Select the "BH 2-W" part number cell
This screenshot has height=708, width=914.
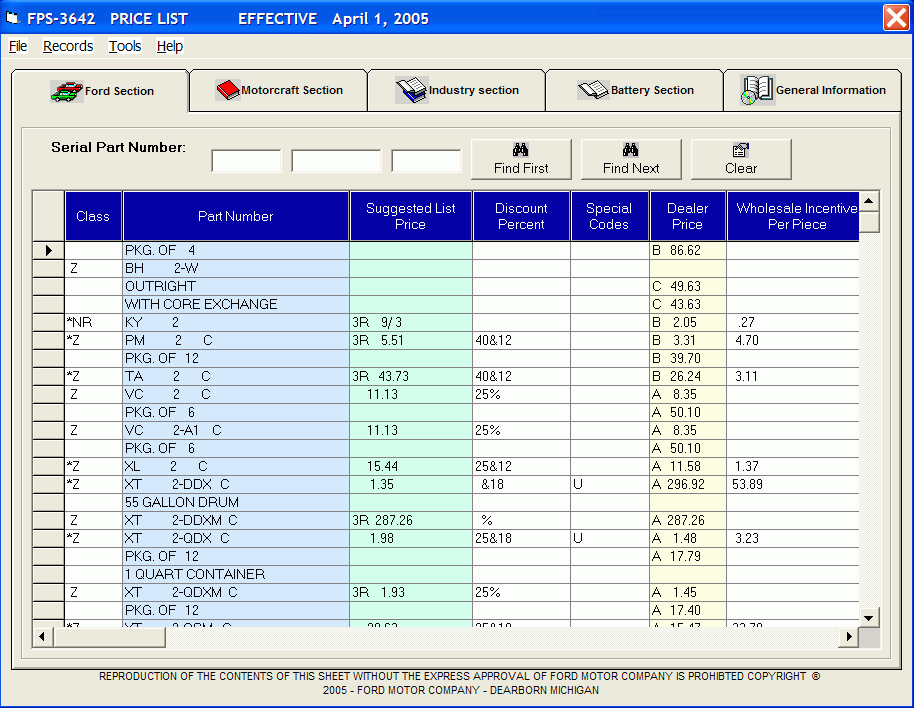point(236,269)
